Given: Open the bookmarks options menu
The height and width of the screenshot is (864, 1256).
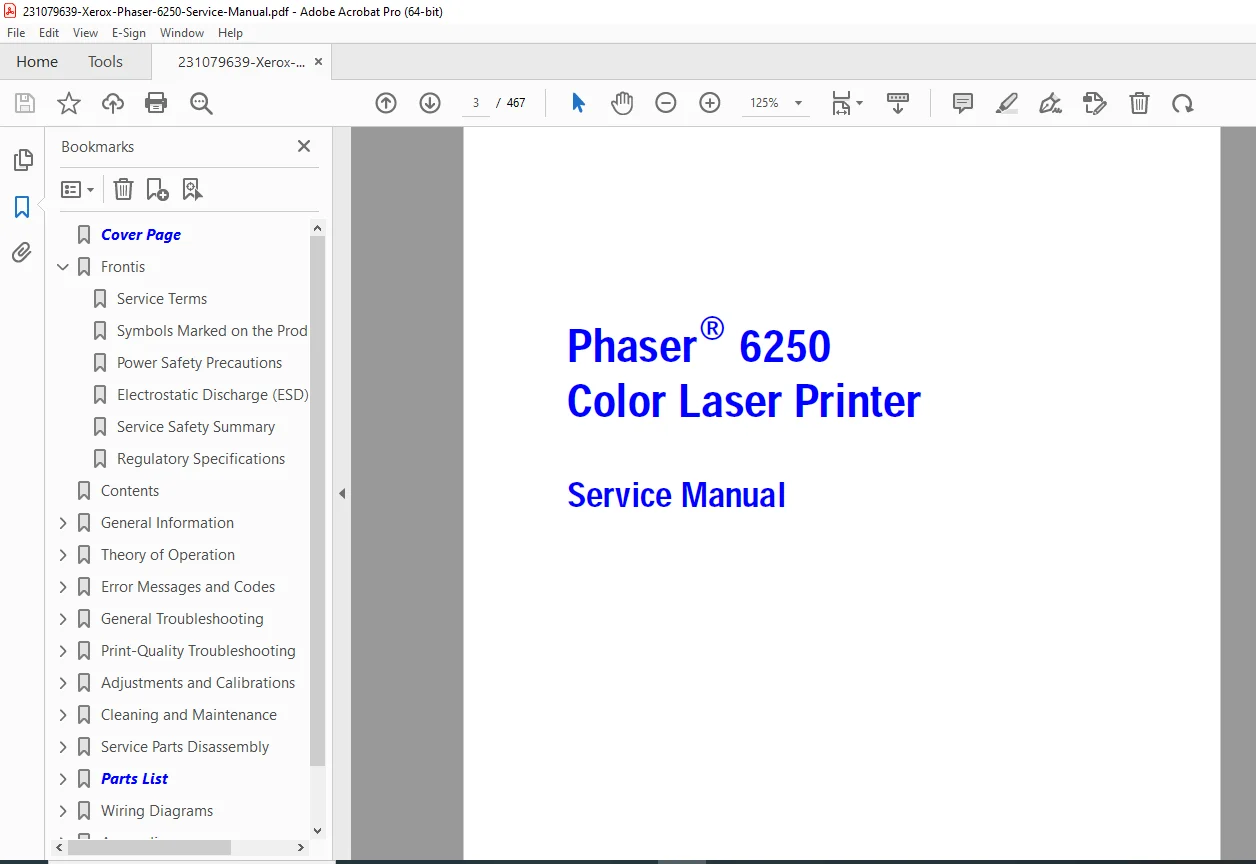Looking at the screenshot, I should pyautogui.click(x=78, y=189).
